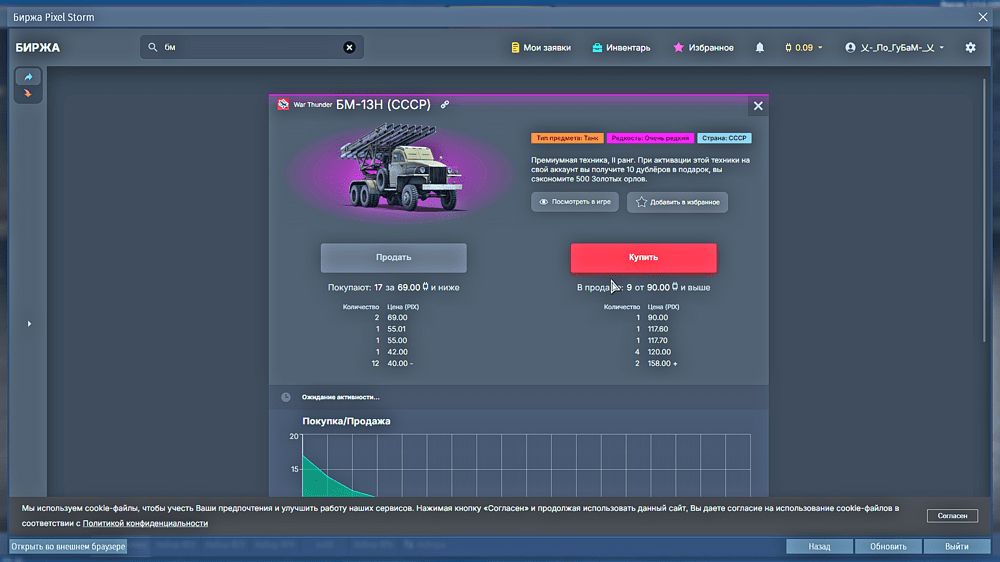The width and height of the screenshot is (1000, 562).
Task: Expand the left sidebar with the small arrow
Action: tap(28, 324)
